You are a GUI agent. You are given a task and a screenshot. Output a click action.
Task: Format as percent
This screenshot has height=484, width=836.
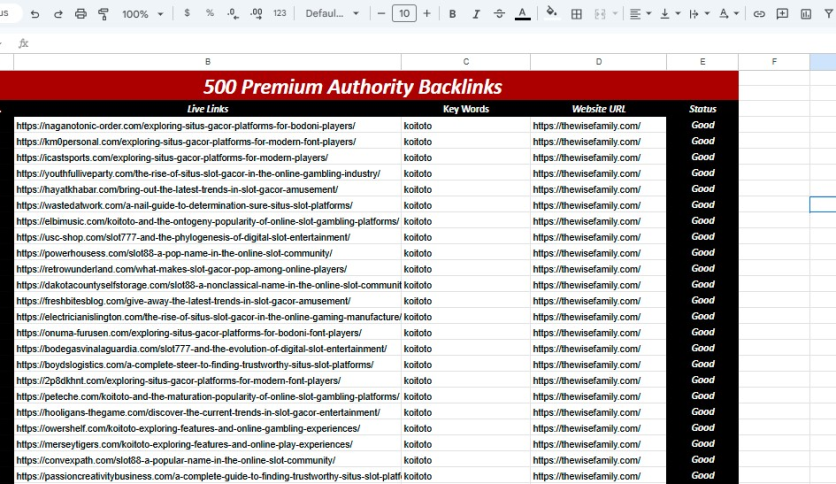[210, 13]
